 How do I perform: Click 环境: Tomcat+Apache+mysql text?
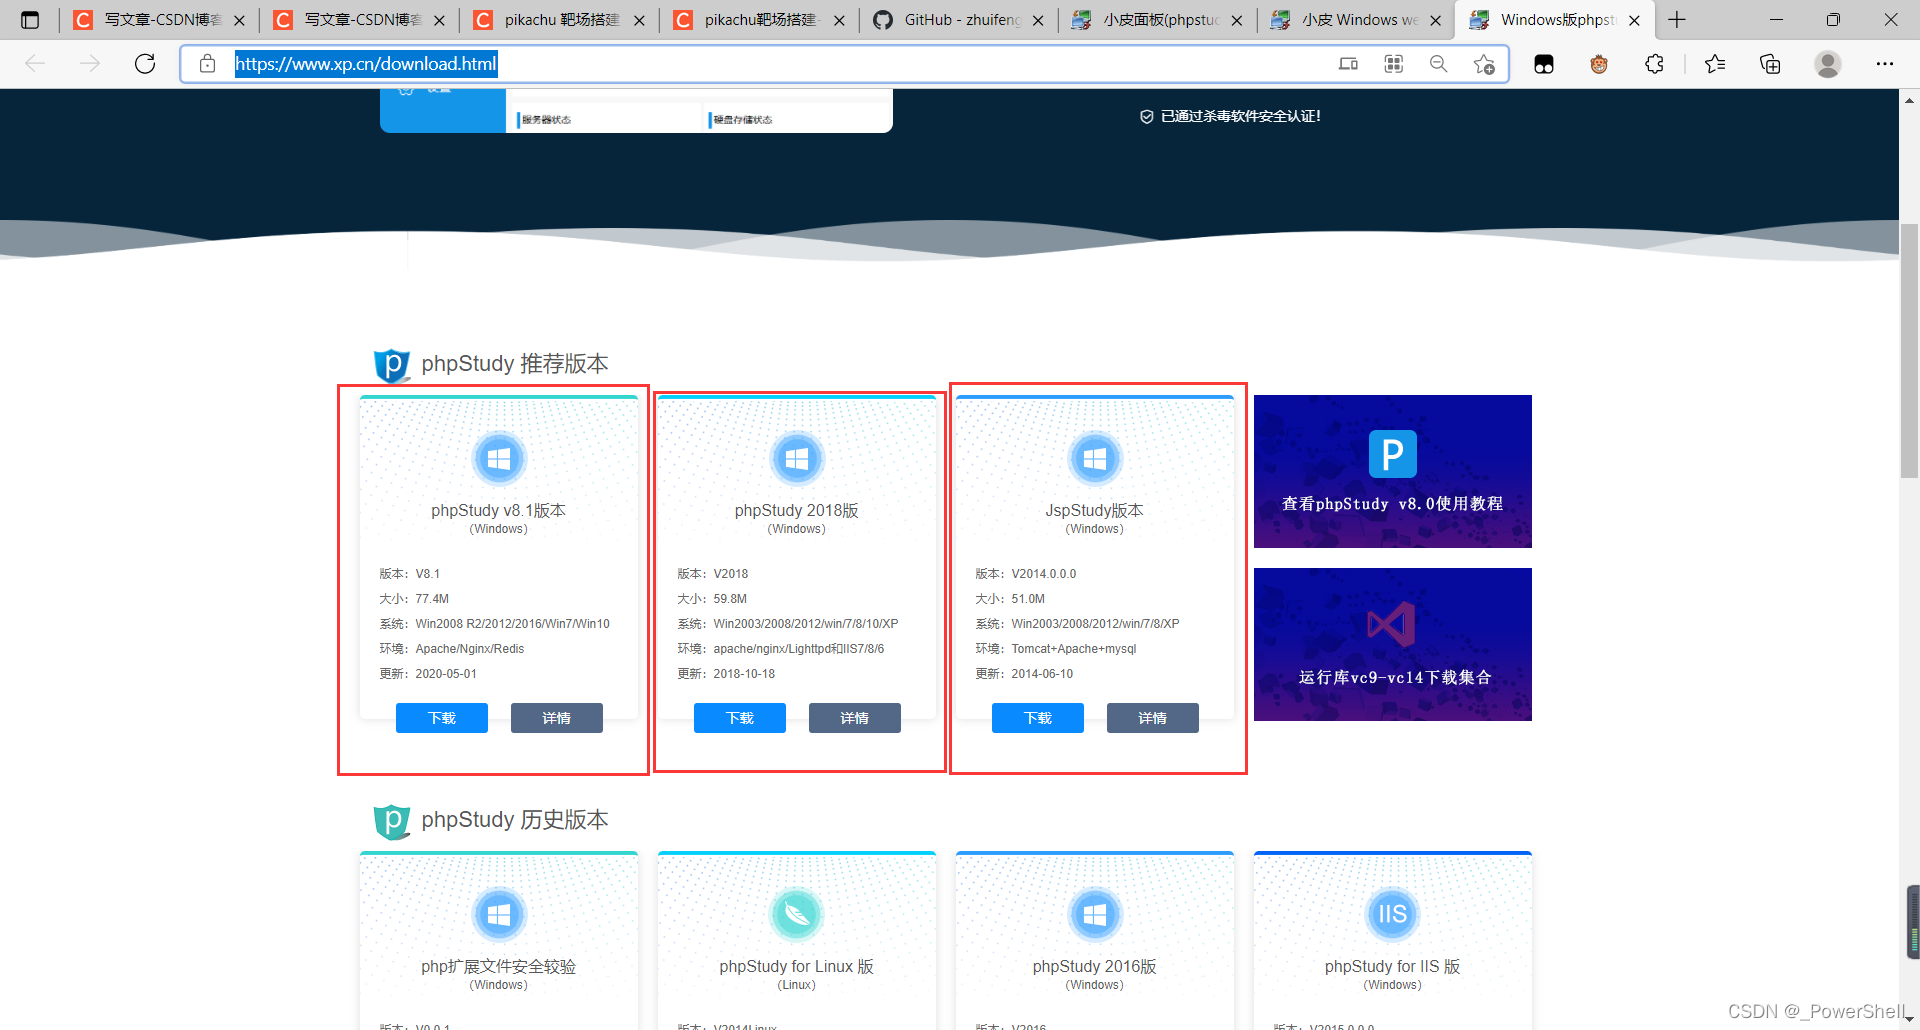coord(1056,649)
